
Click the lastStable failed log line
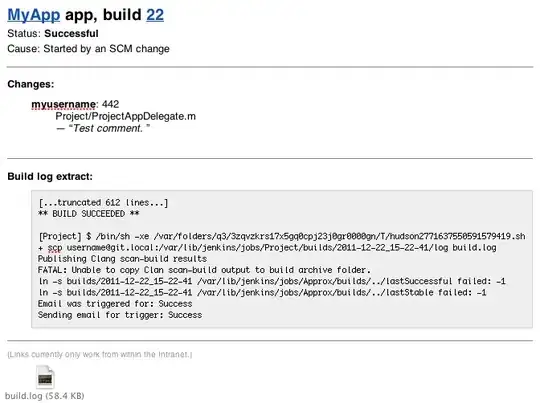point(262,293)
